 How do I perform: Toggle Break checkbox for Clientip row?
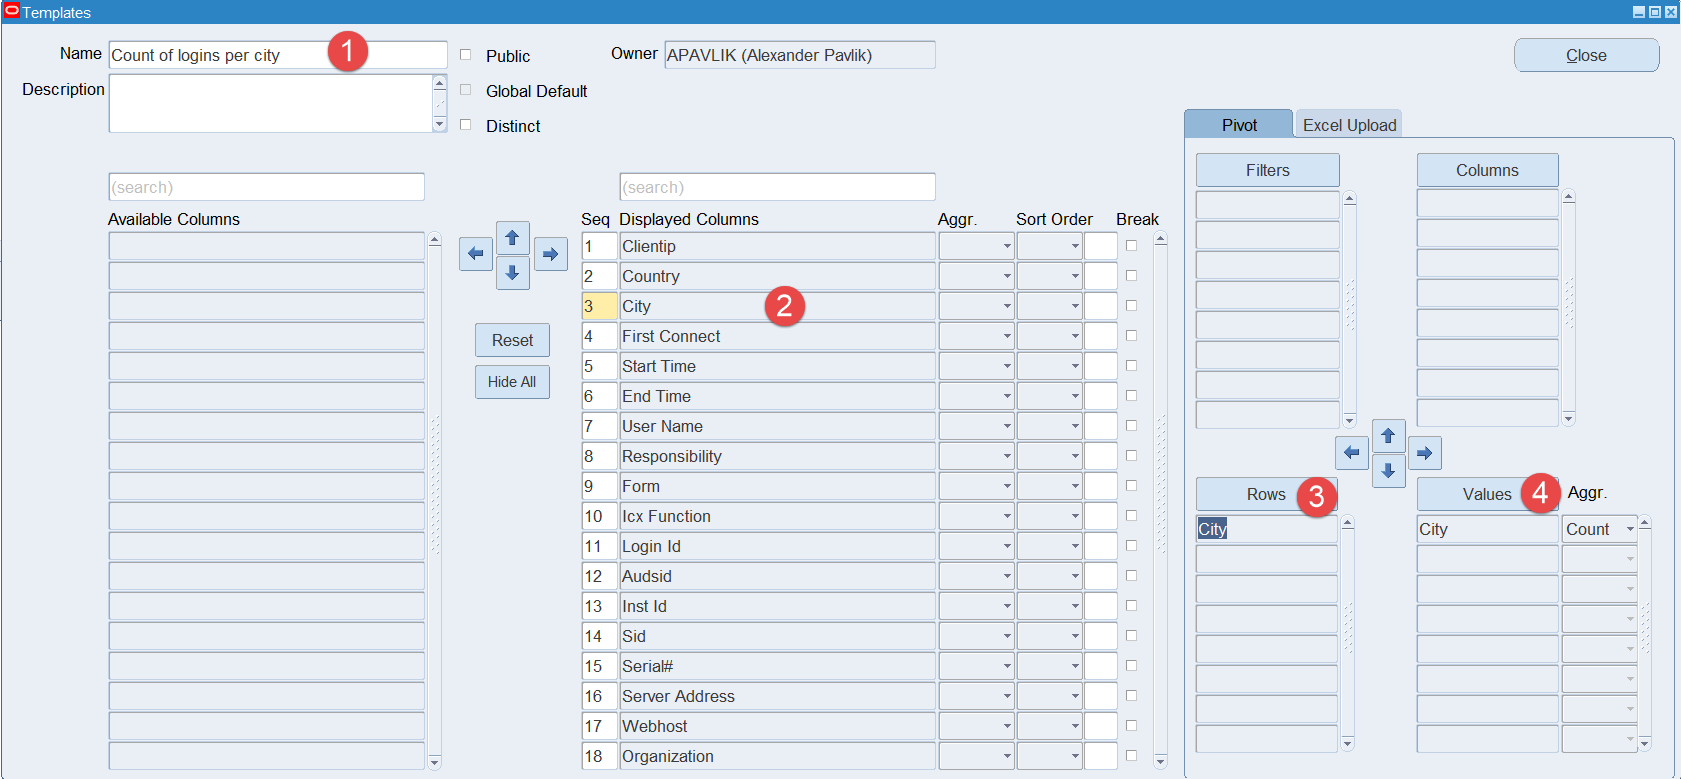1131,246
